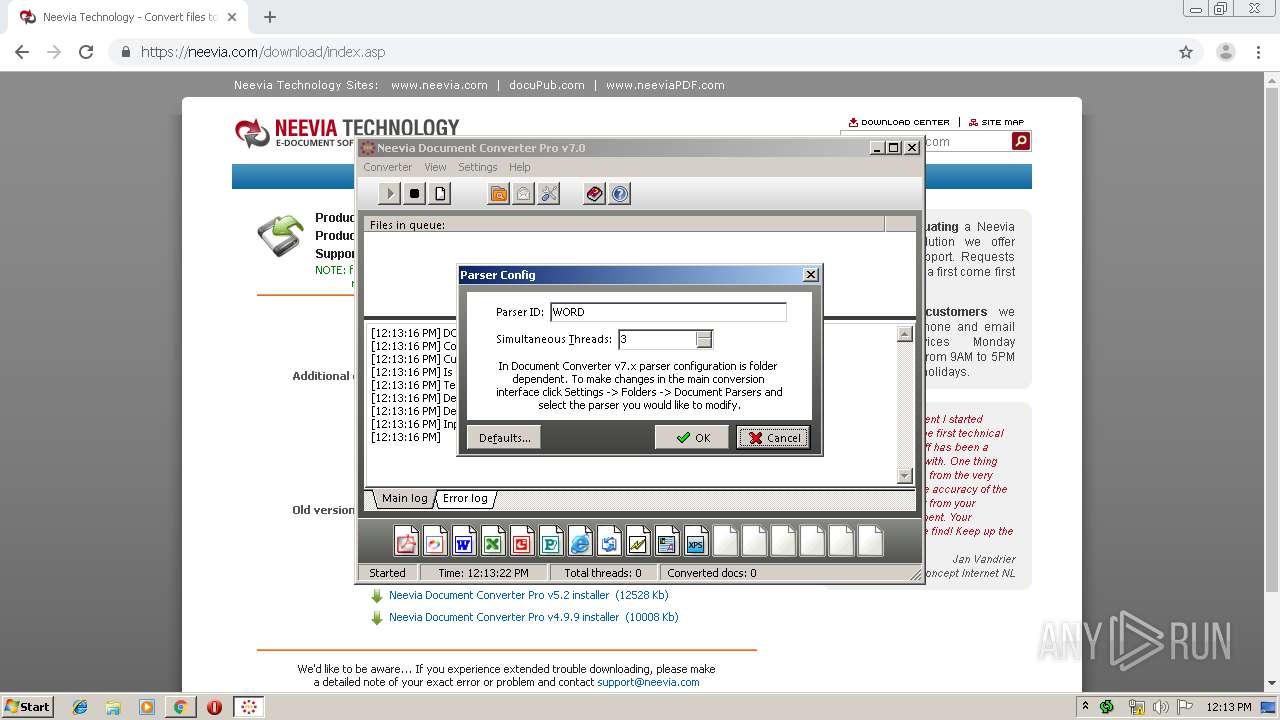The width and height of the screenshot is (1280, 720).
Task: Open the Settings menu
Action: 478,167
